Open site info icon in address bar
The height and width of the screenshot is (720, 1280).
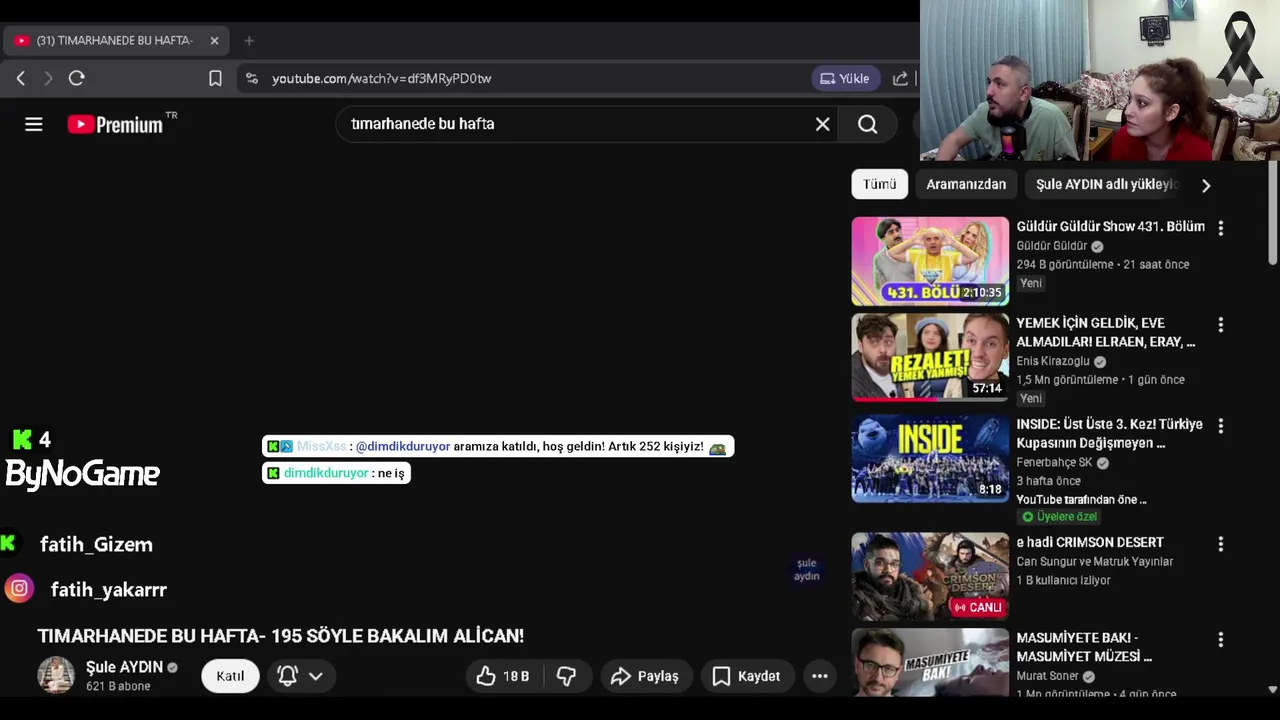tap(252, 78)
